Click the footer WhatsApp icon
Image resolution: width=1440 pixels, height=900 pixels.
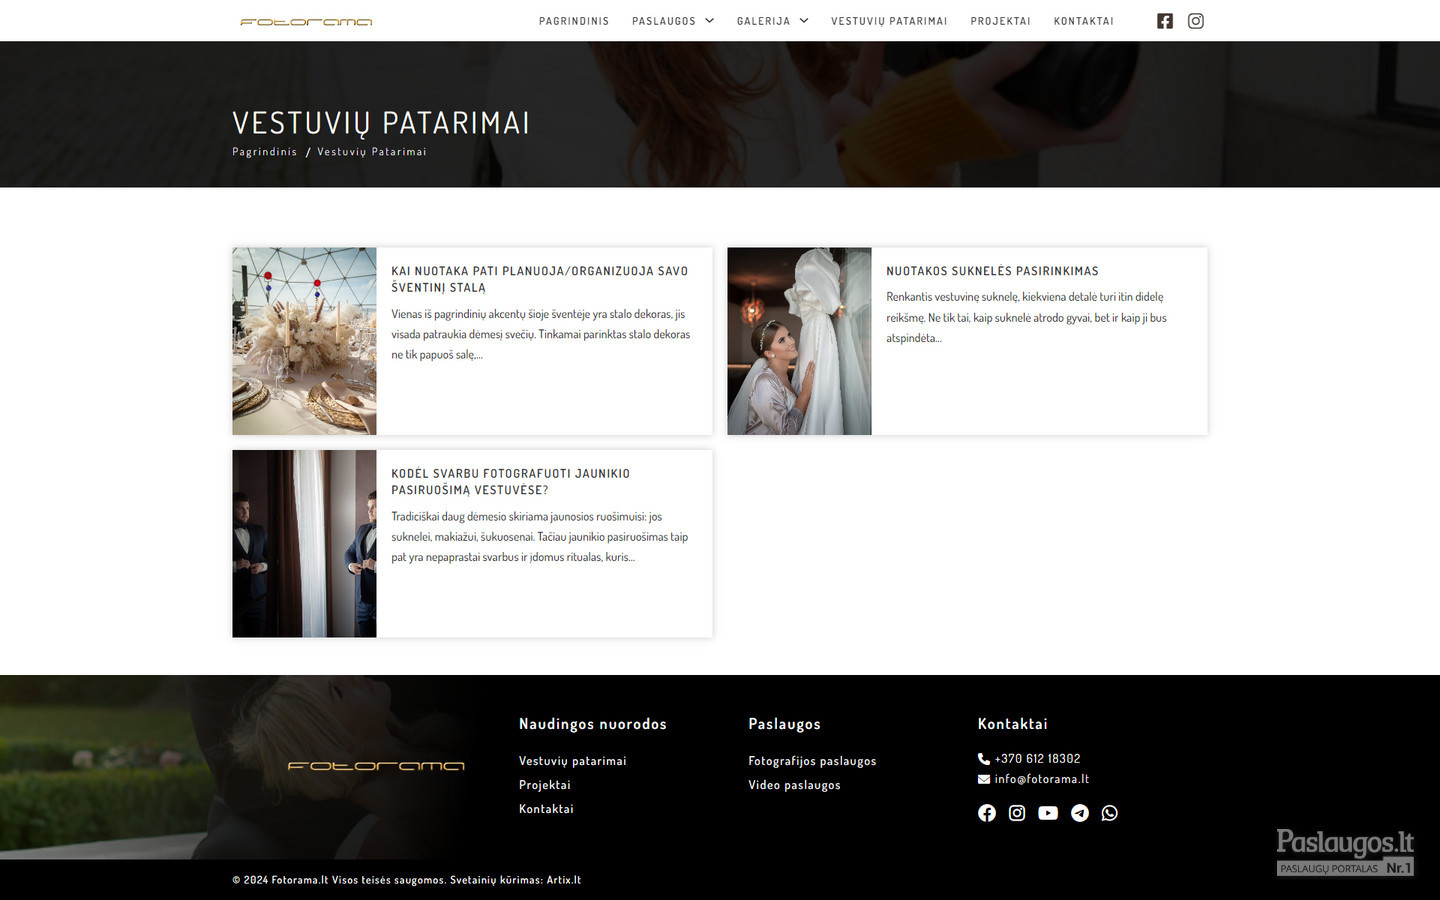(x=1110, y=813)
